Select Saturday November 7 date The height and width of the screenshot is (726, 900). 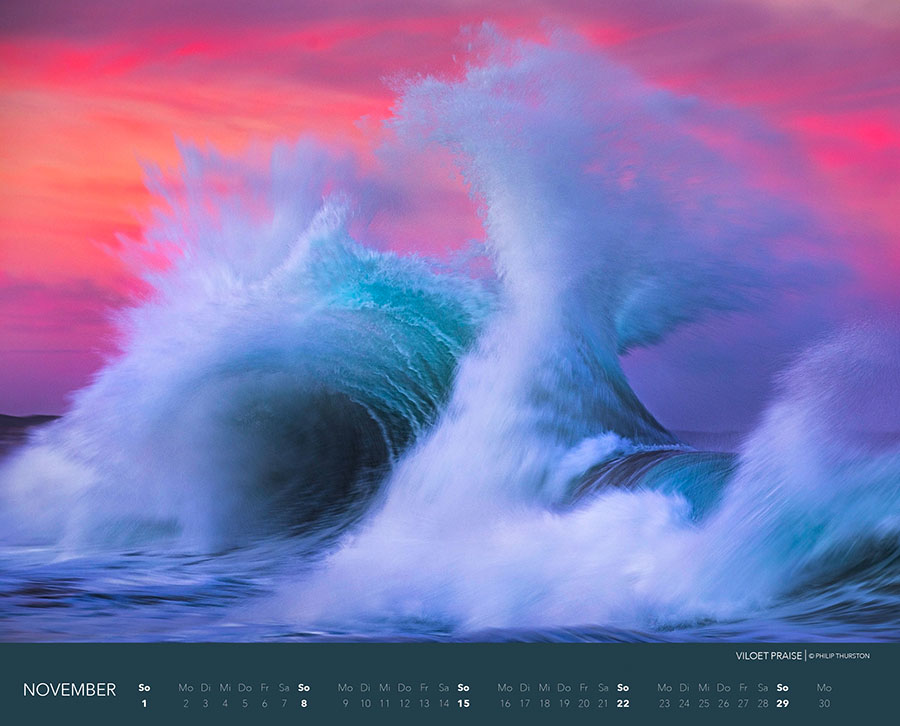[x=284, y=704]
